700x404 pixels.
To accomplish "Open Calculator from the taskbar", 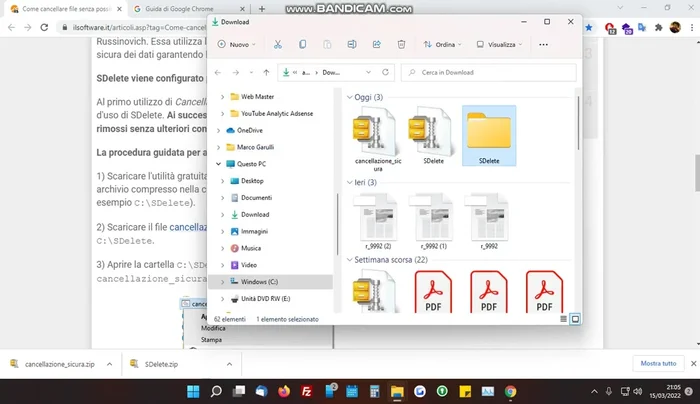I will (x=375, y=392).
